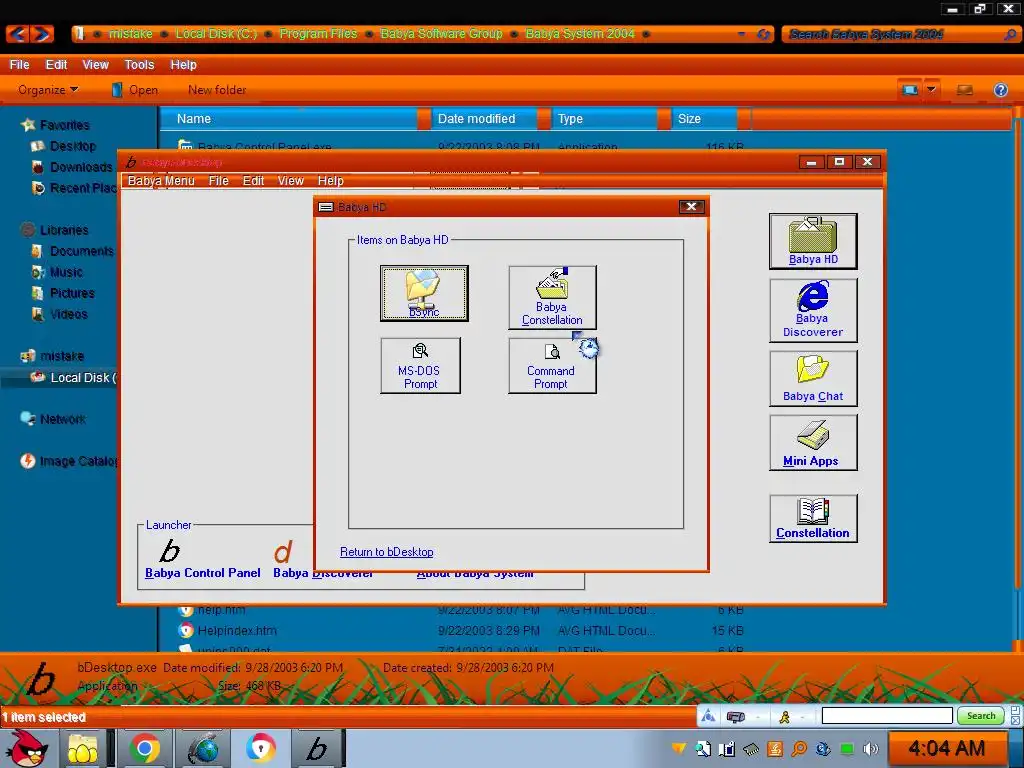This screenshot has width=1024, height=768.
Task: Sort by Type column header
Action: tap(604, 119)
